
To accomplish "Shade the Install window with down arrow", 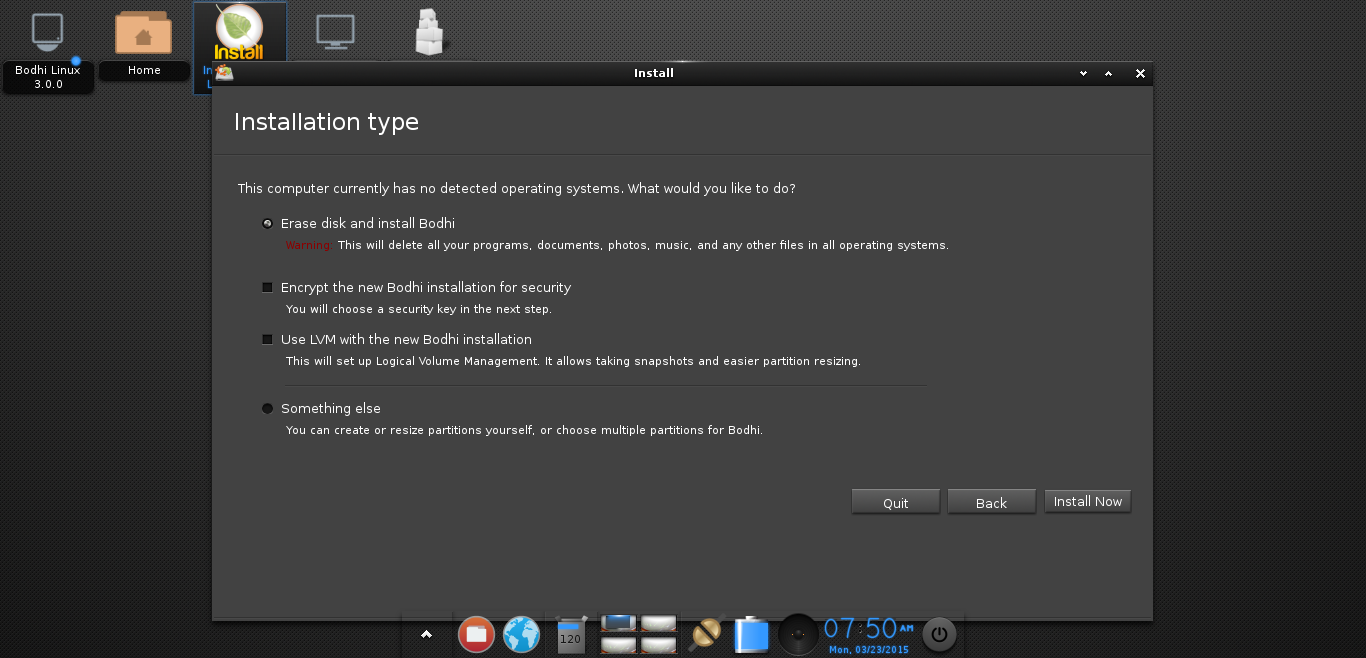I will (1084, 73).
